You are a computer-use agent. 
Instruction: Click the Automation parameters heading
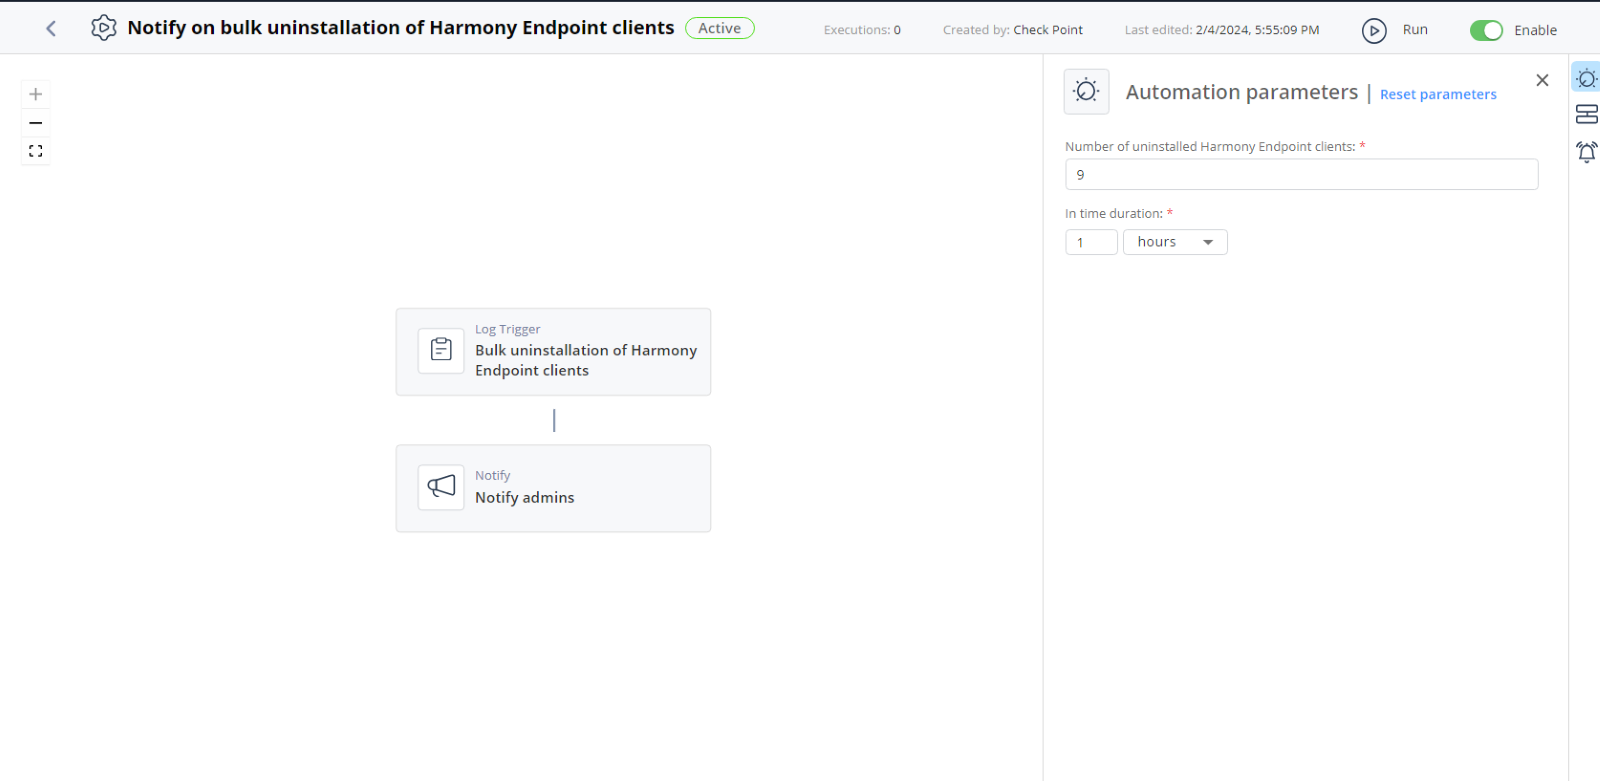[1242, 92]
